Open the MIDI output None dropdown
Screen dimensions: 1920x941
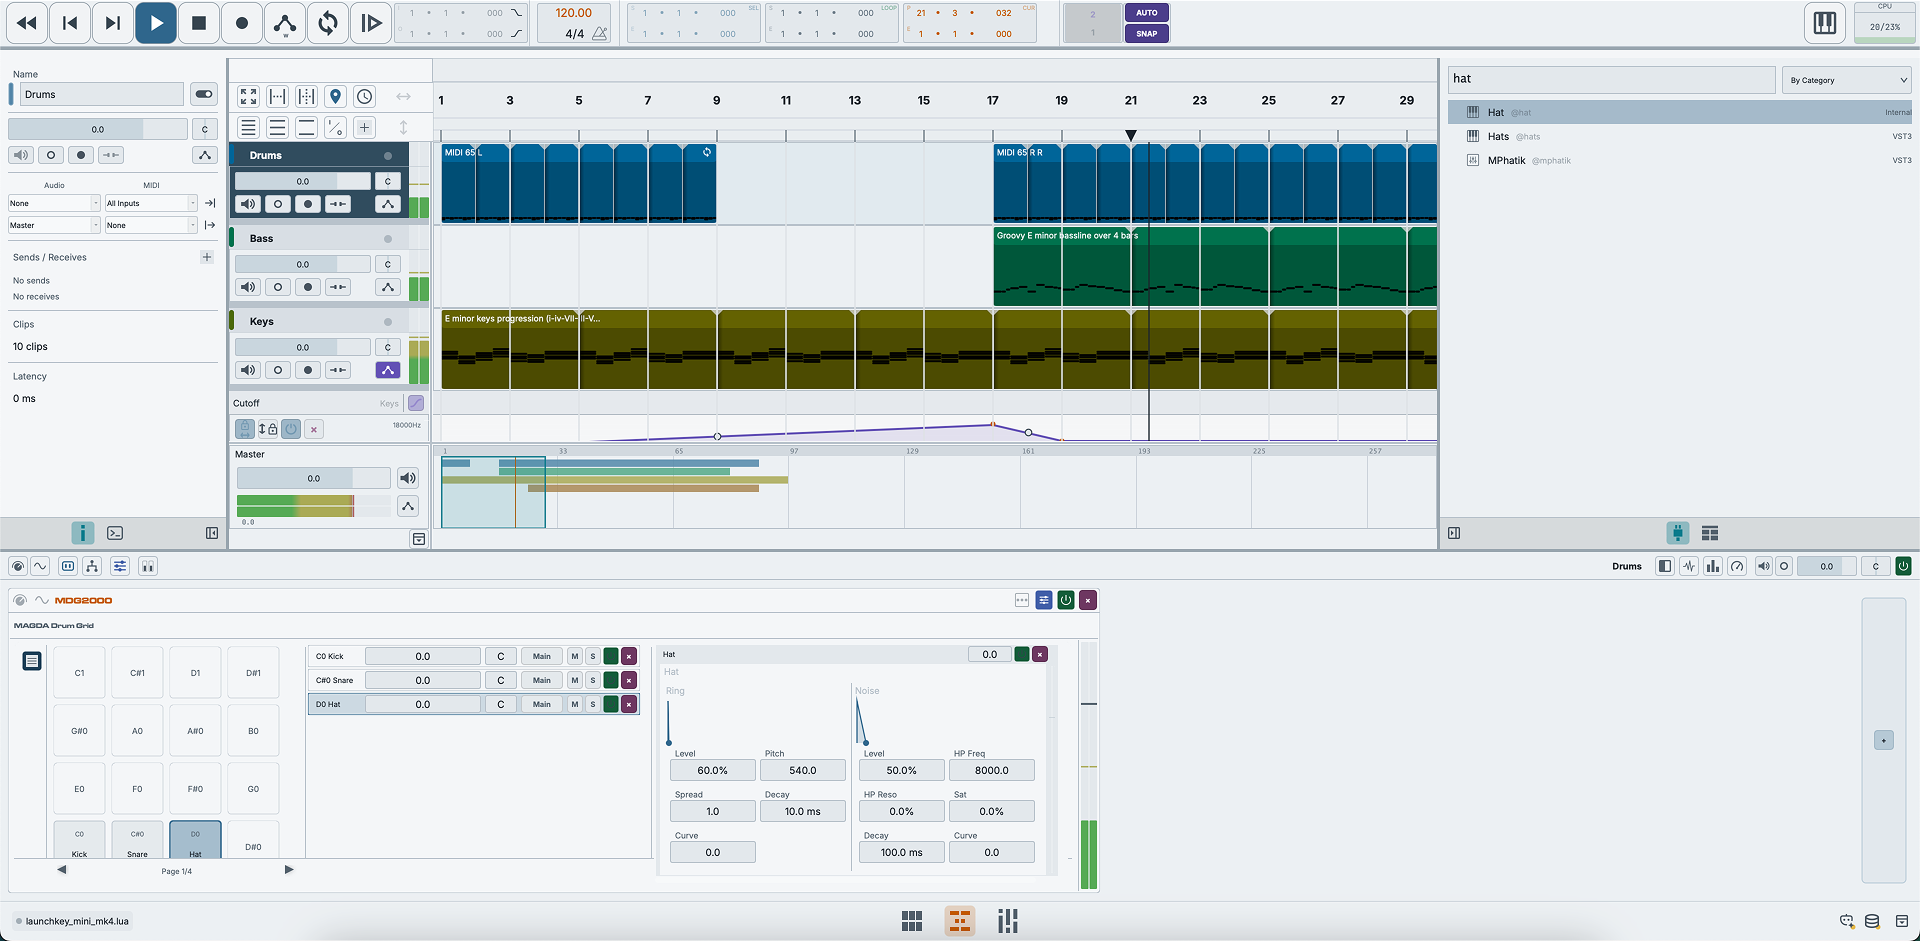[151, 225]
